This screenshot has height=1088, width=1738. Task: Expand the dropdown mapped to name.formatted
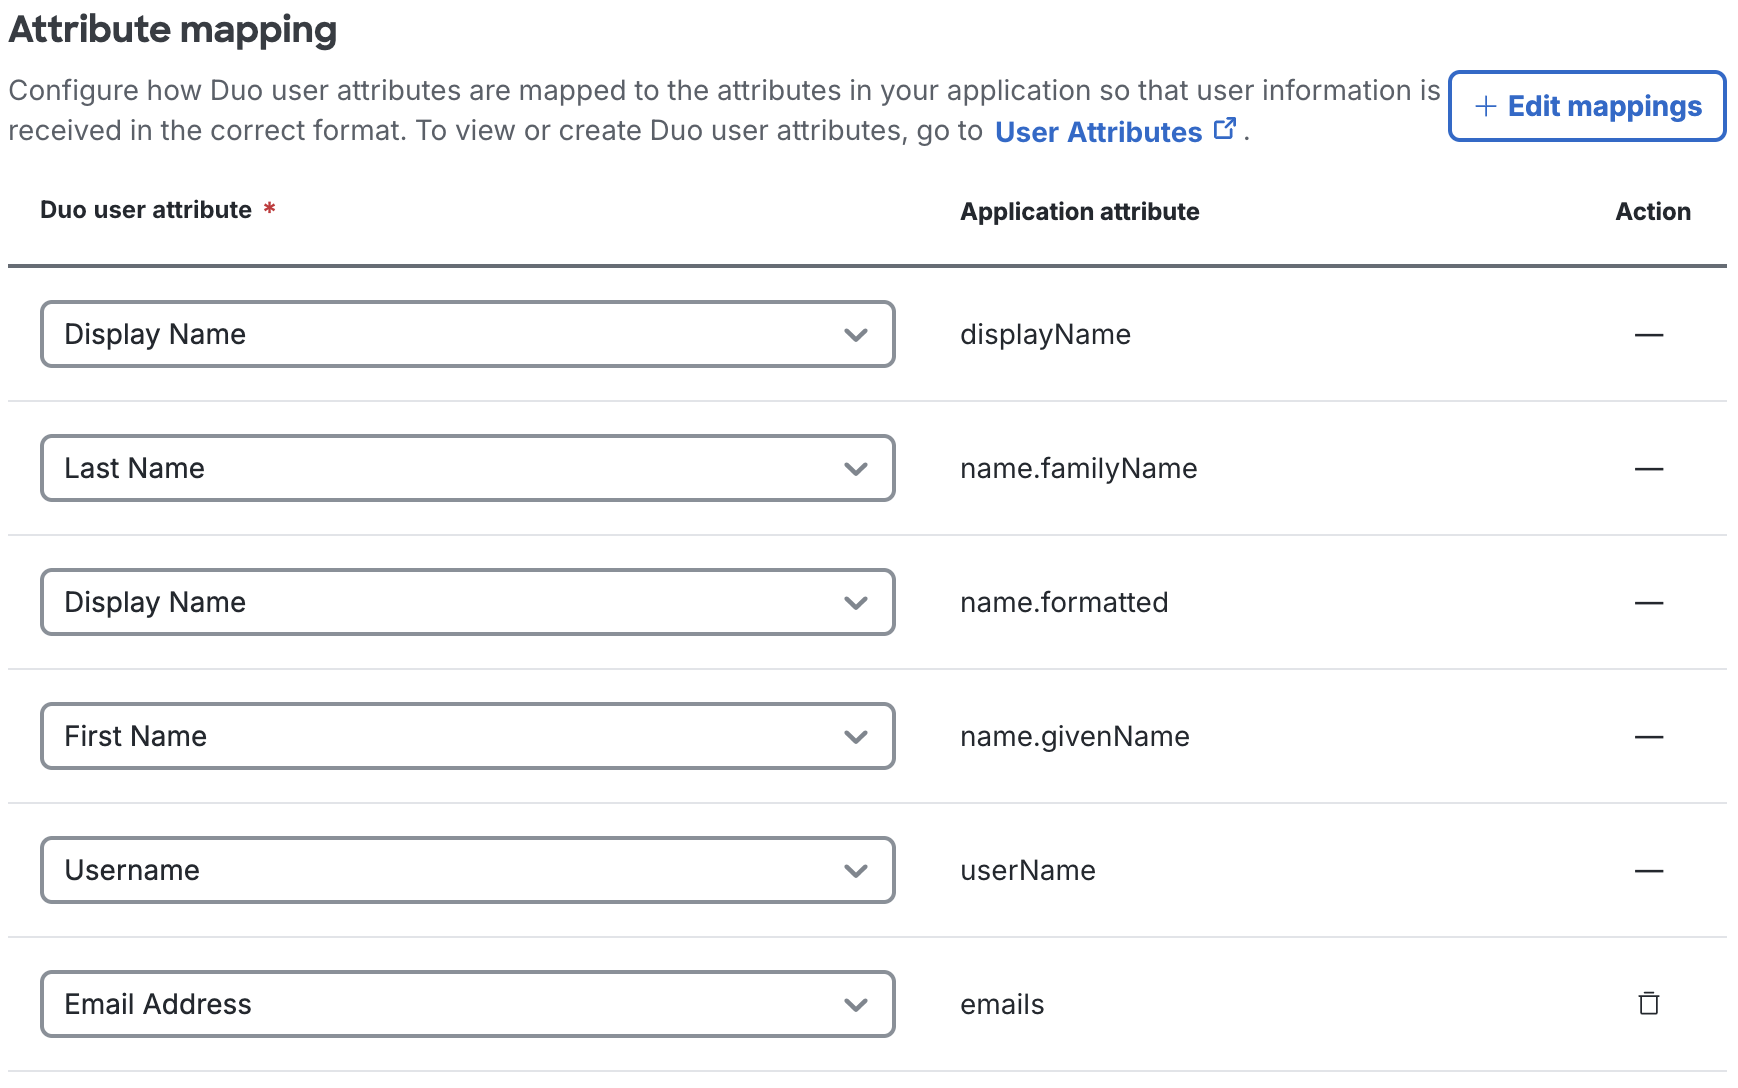[x=856, y=603]
